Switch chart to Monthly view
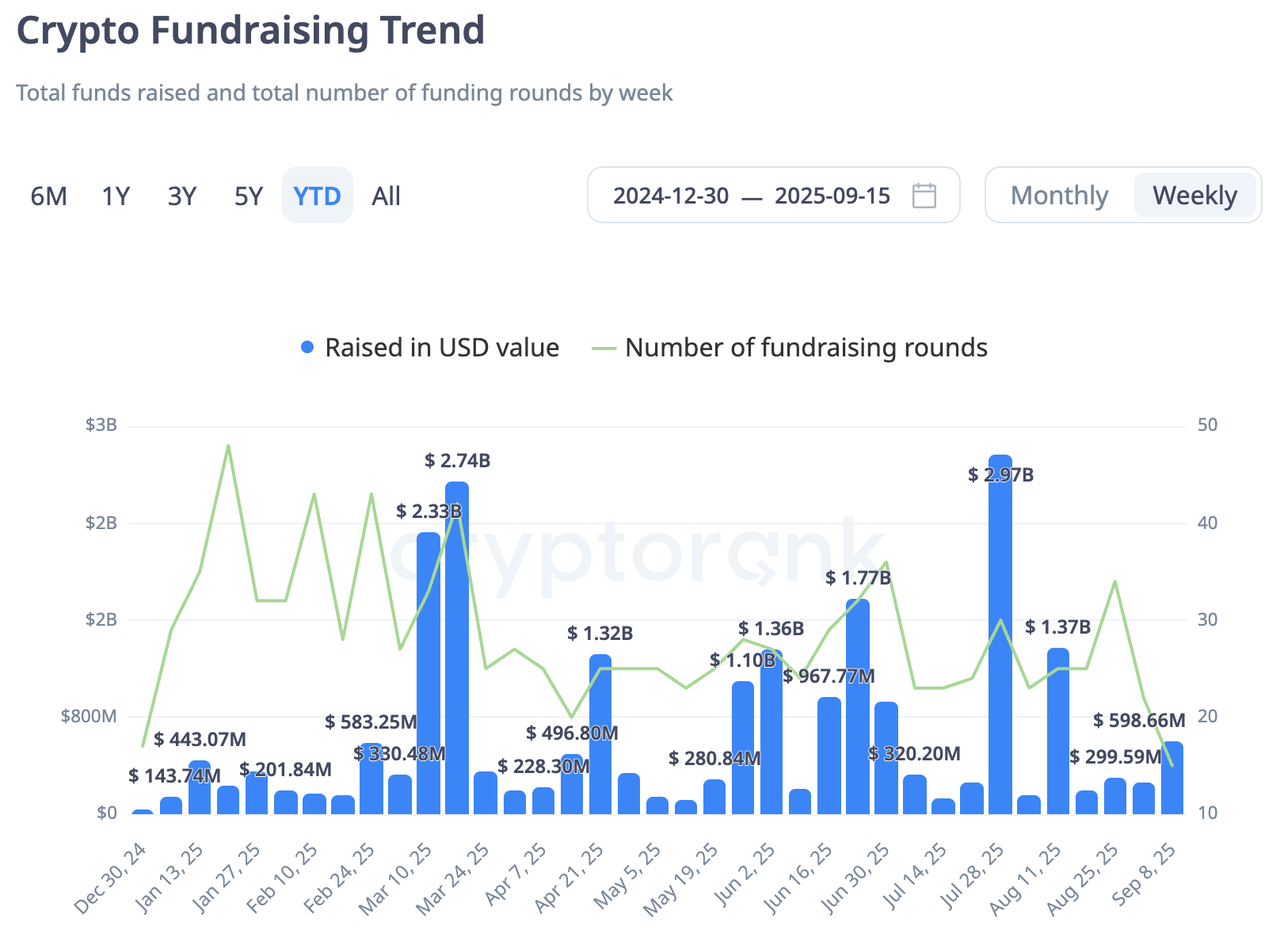The image size is (1280, 933). coord(1059,195)
